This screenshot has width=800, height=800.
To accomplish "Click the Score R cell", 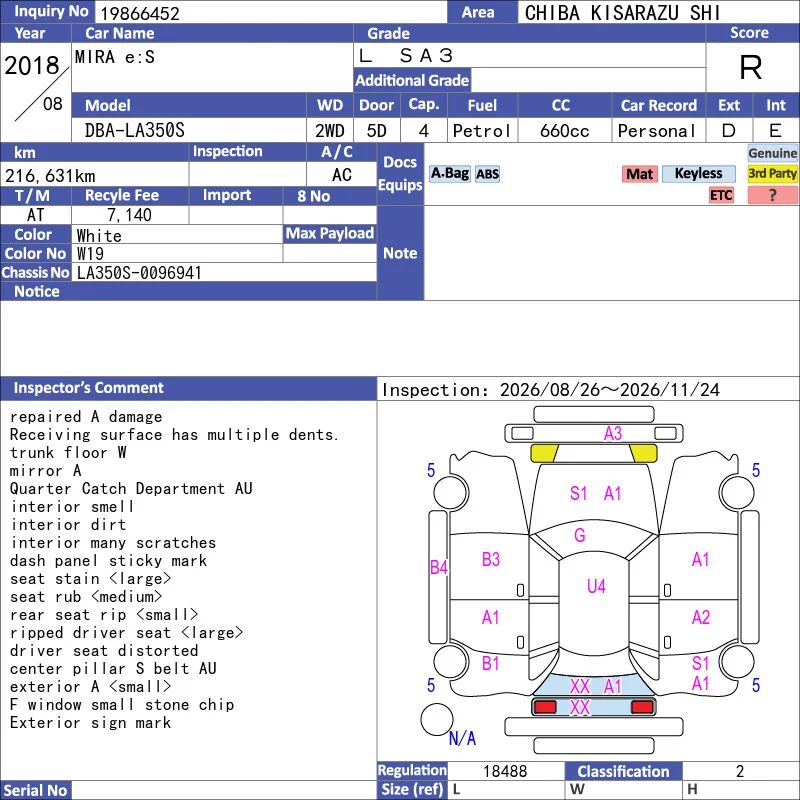I will [x=752, y=67].
